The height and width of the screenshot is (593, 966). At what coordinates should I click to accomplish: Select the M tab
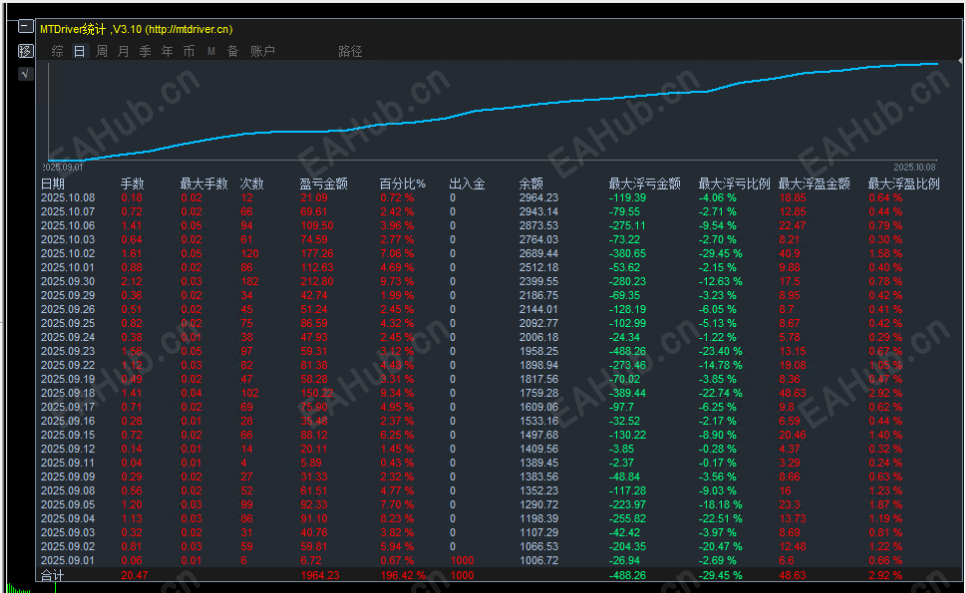click(211, 51)
